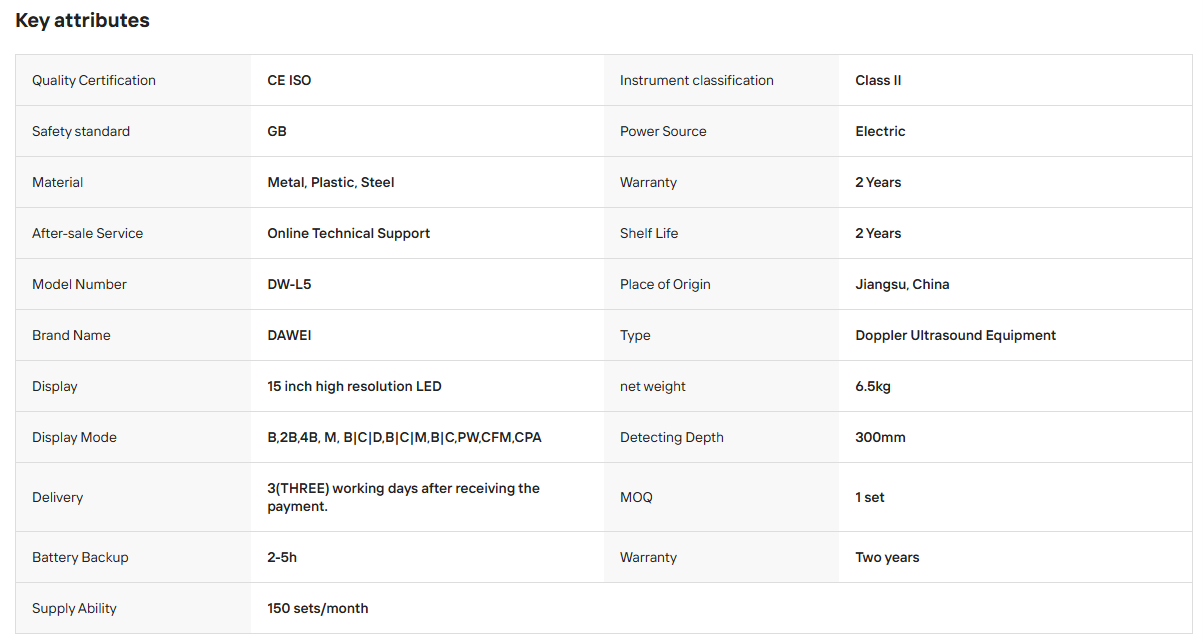Image resolution: width=1203 pixels, height=642 pixels.
Task: Select Doppler Ultrasound Equipment type value
Action: pyautogui.click(x=955, y=335)
